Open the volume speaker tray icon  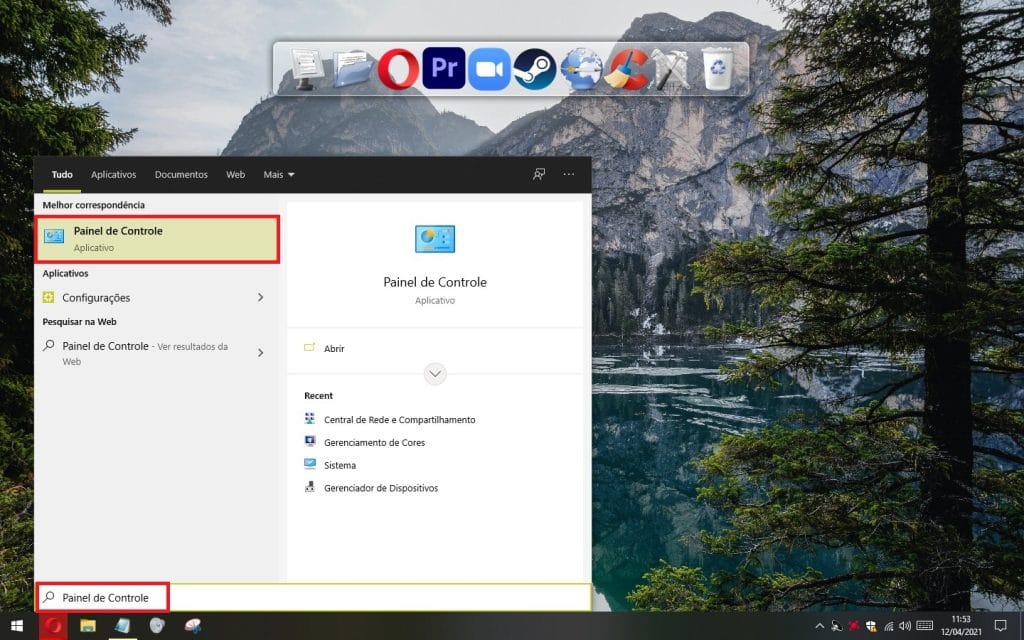coord(904,626)
